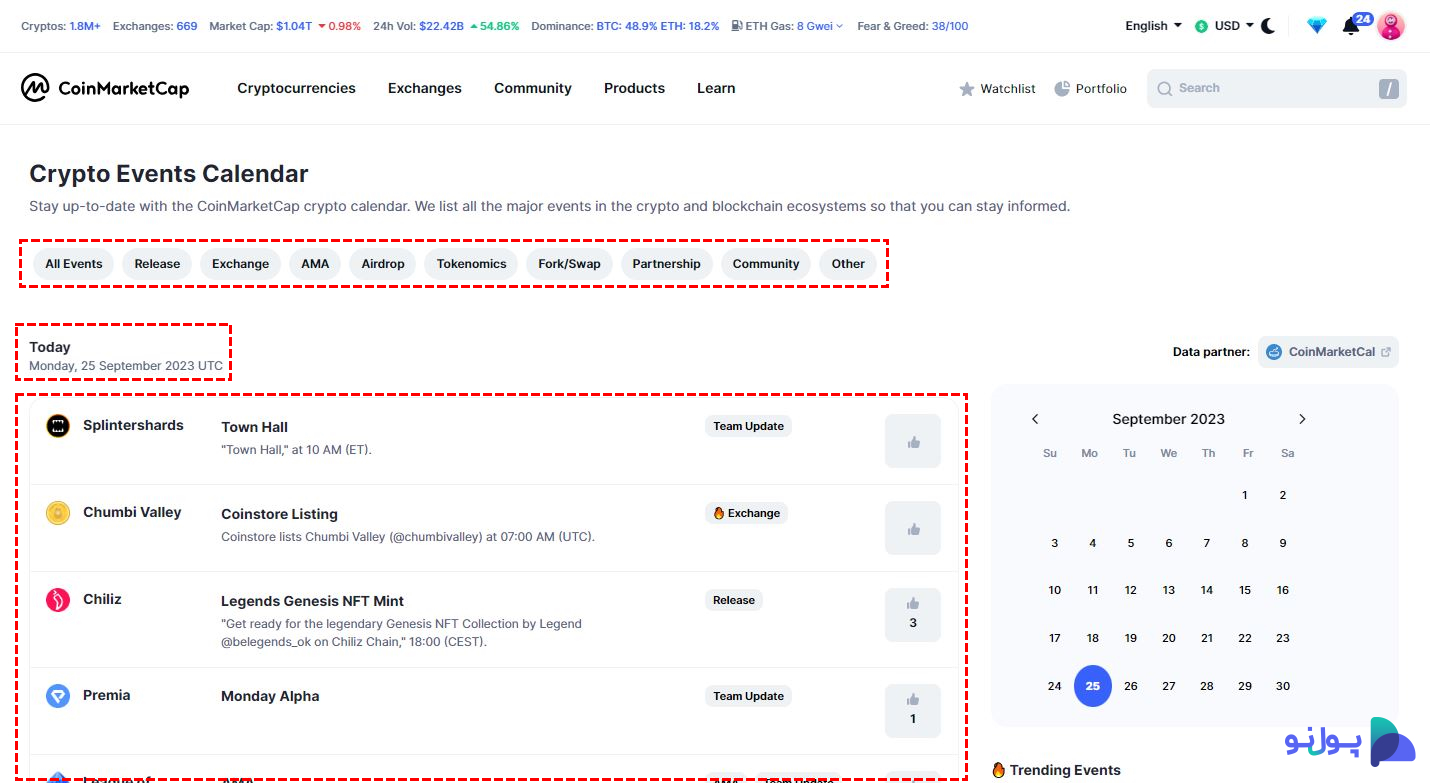Select September 30 in calendar
Screen dimensions: 1430x783
1283,686
